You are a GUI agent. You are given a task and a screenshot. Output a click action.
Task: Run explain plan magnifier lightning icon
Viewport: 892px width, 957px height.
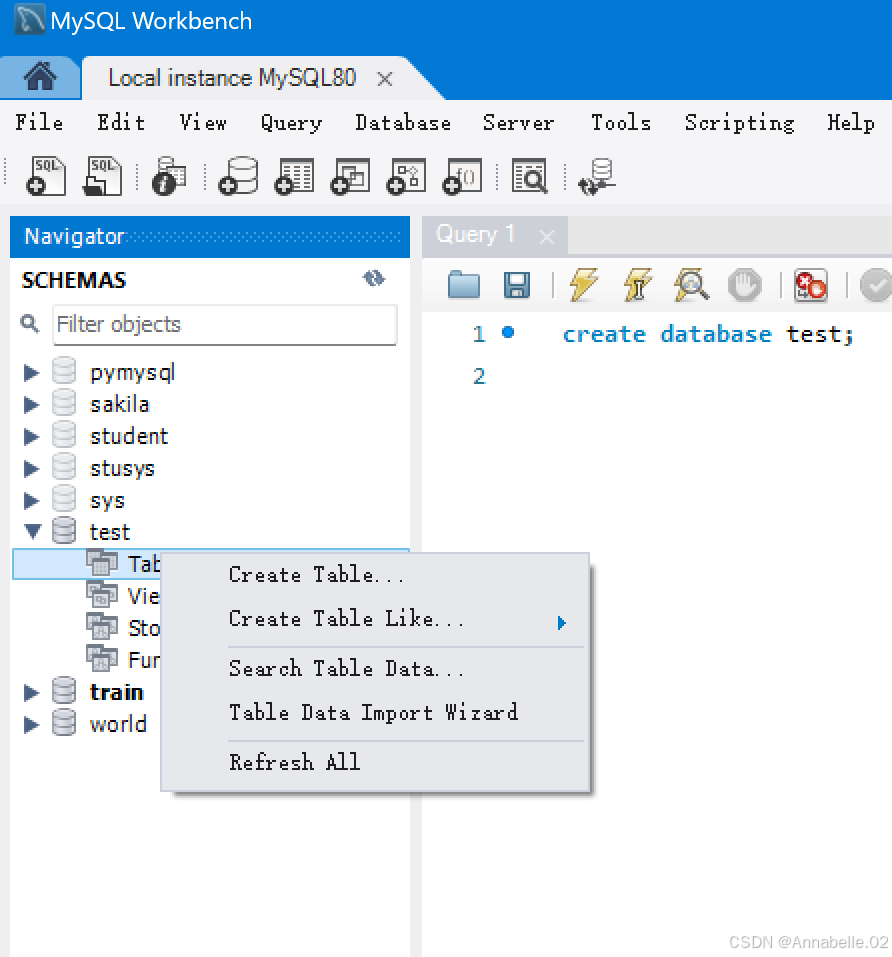(691, 284)
